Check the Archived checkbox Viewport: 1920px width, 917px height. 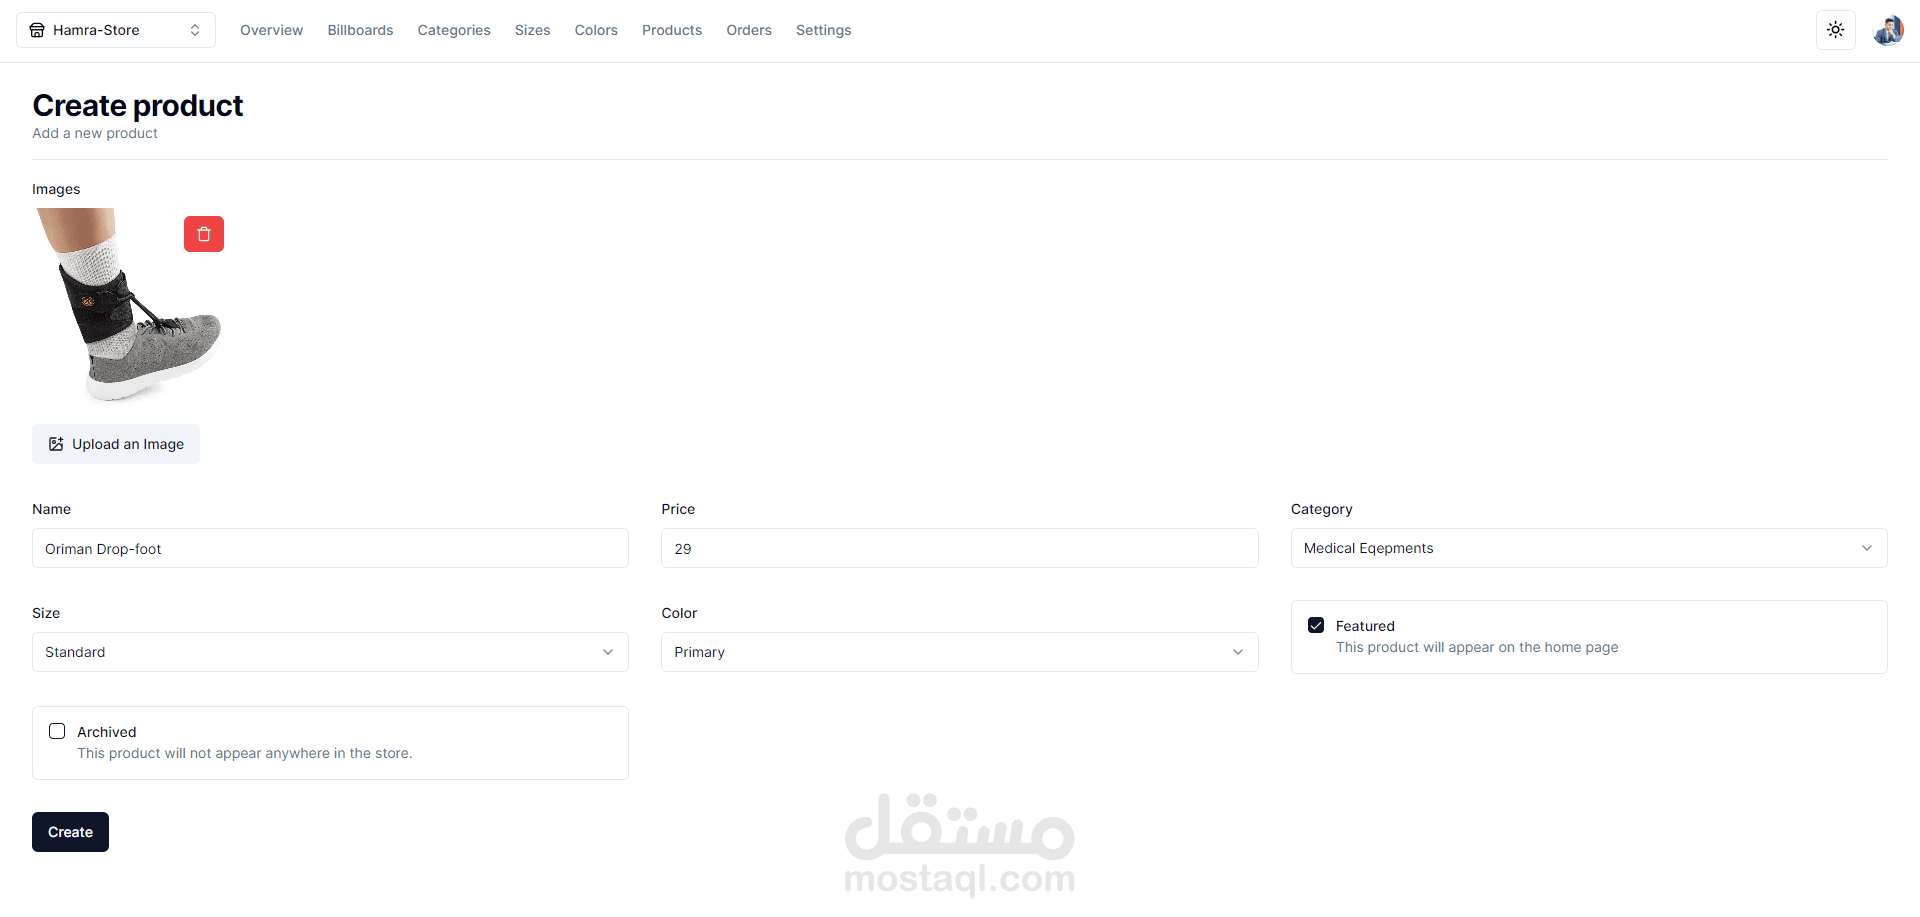[x=57, y=731]
